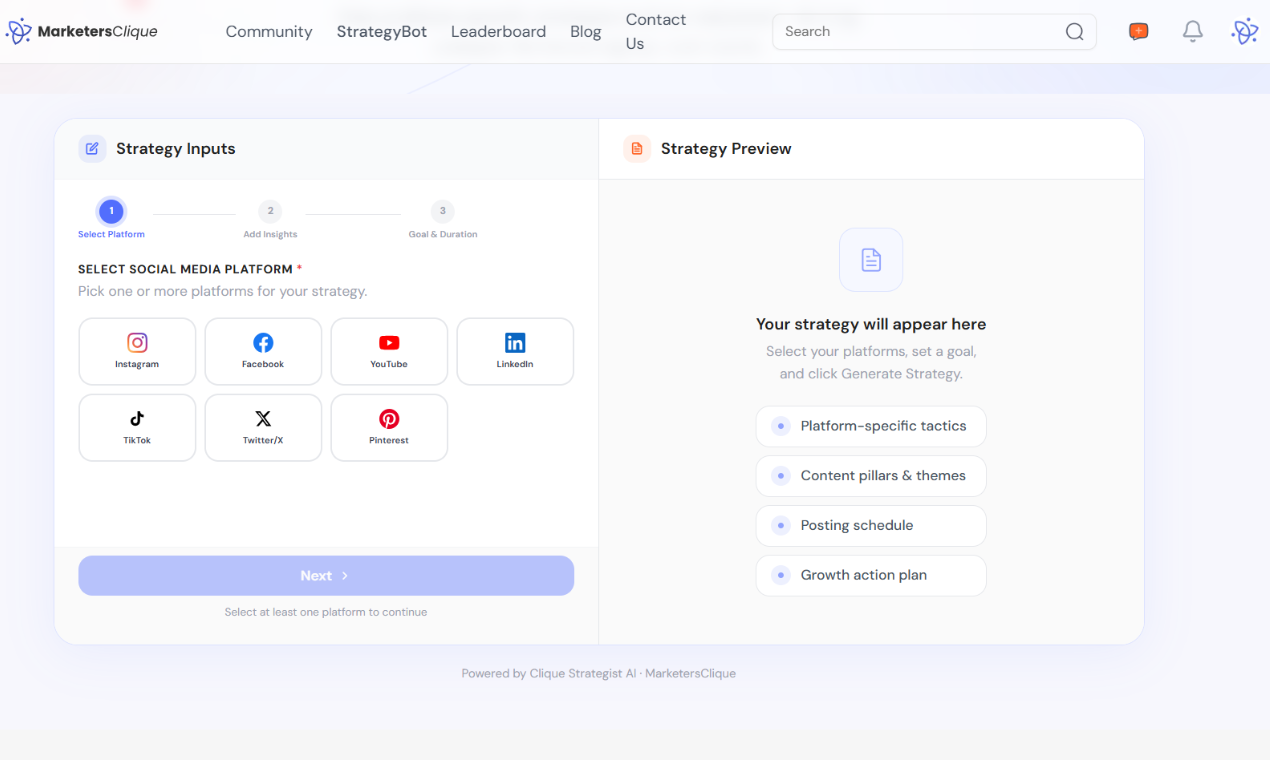The width and height of the screenshot is (1270, 760).
Task: Navigate to the Blog section
Action: [586, 31]
